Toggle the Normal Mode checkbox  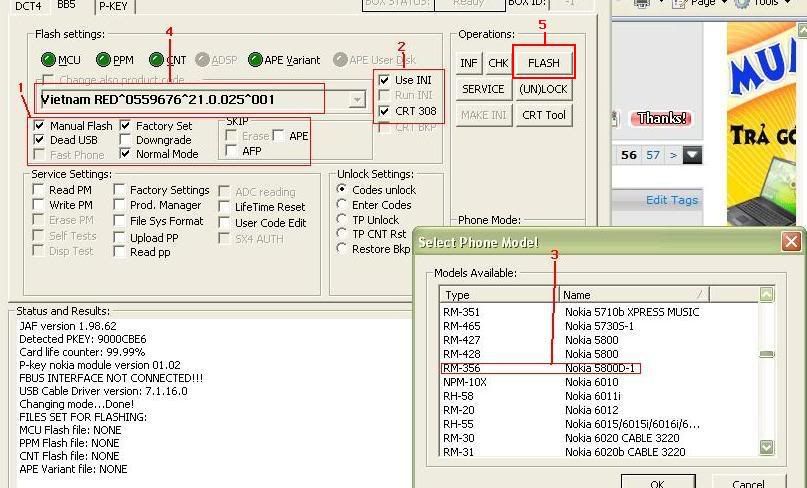point(125,153)
